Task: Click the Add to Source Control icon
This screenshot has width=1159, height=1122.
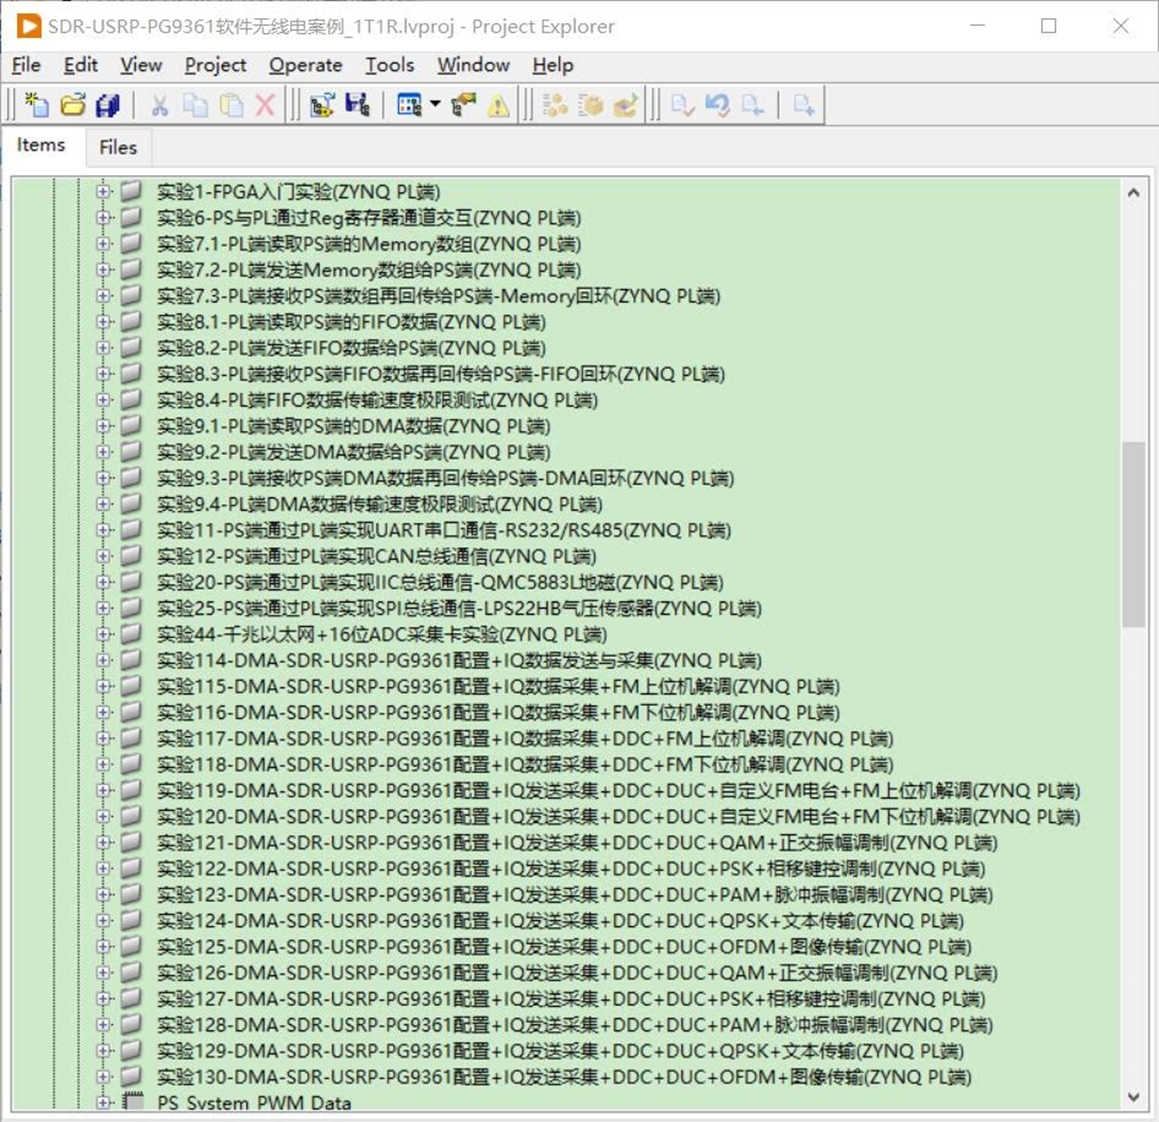Action: pyautogui.click(x=804, y=105)
